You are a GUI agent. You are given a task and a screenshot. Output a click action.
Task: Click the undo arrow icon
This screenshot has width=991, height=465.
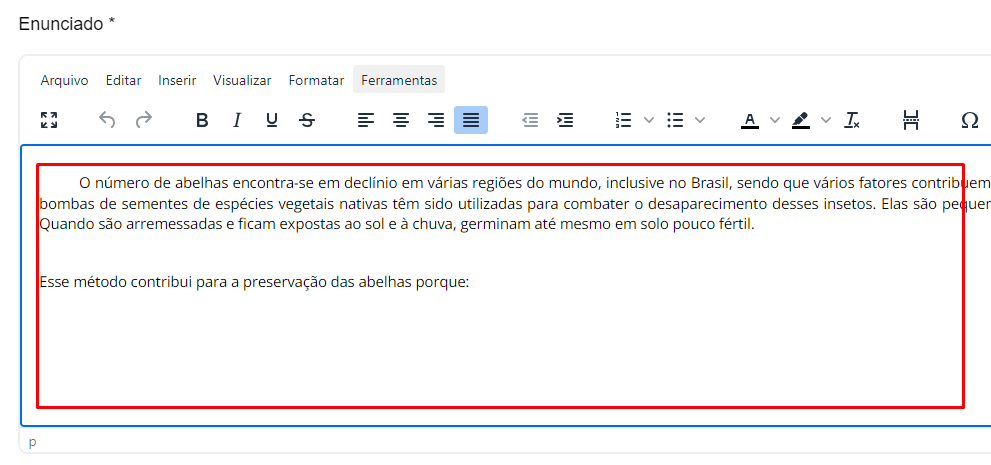click(108, 120)
